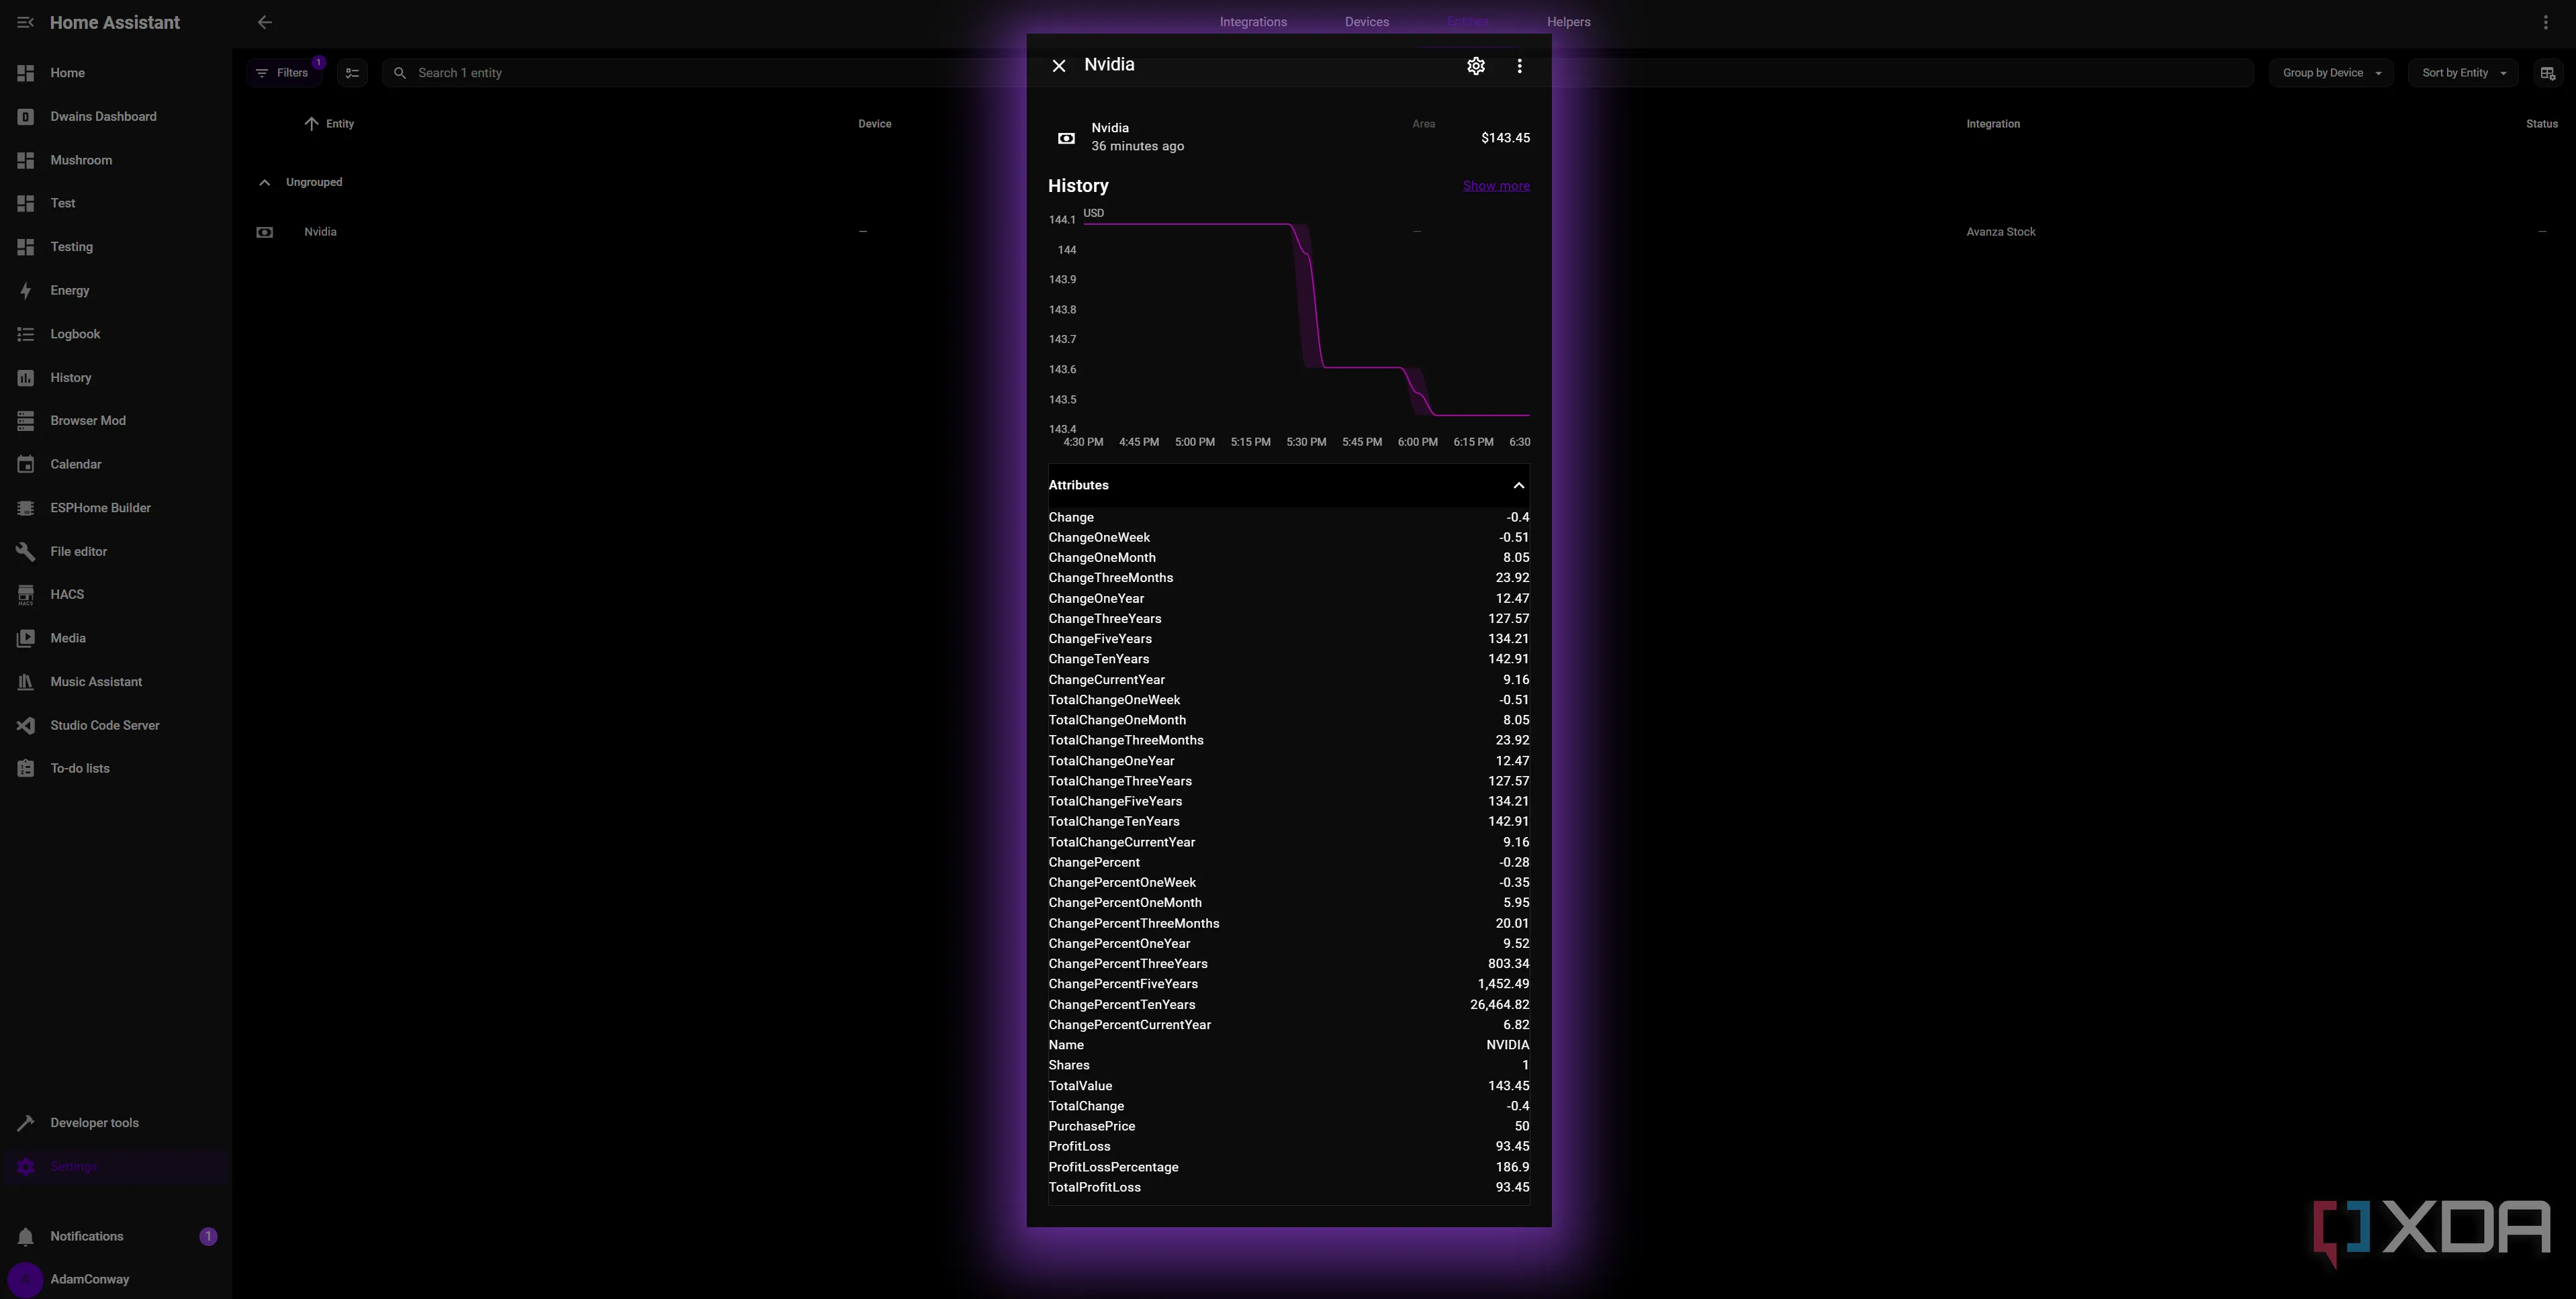The width and height of the screenshot is (2576, 1299).
Task: Click the Home Assistant title
Action: pyautogui.click(x=115, y=22)
